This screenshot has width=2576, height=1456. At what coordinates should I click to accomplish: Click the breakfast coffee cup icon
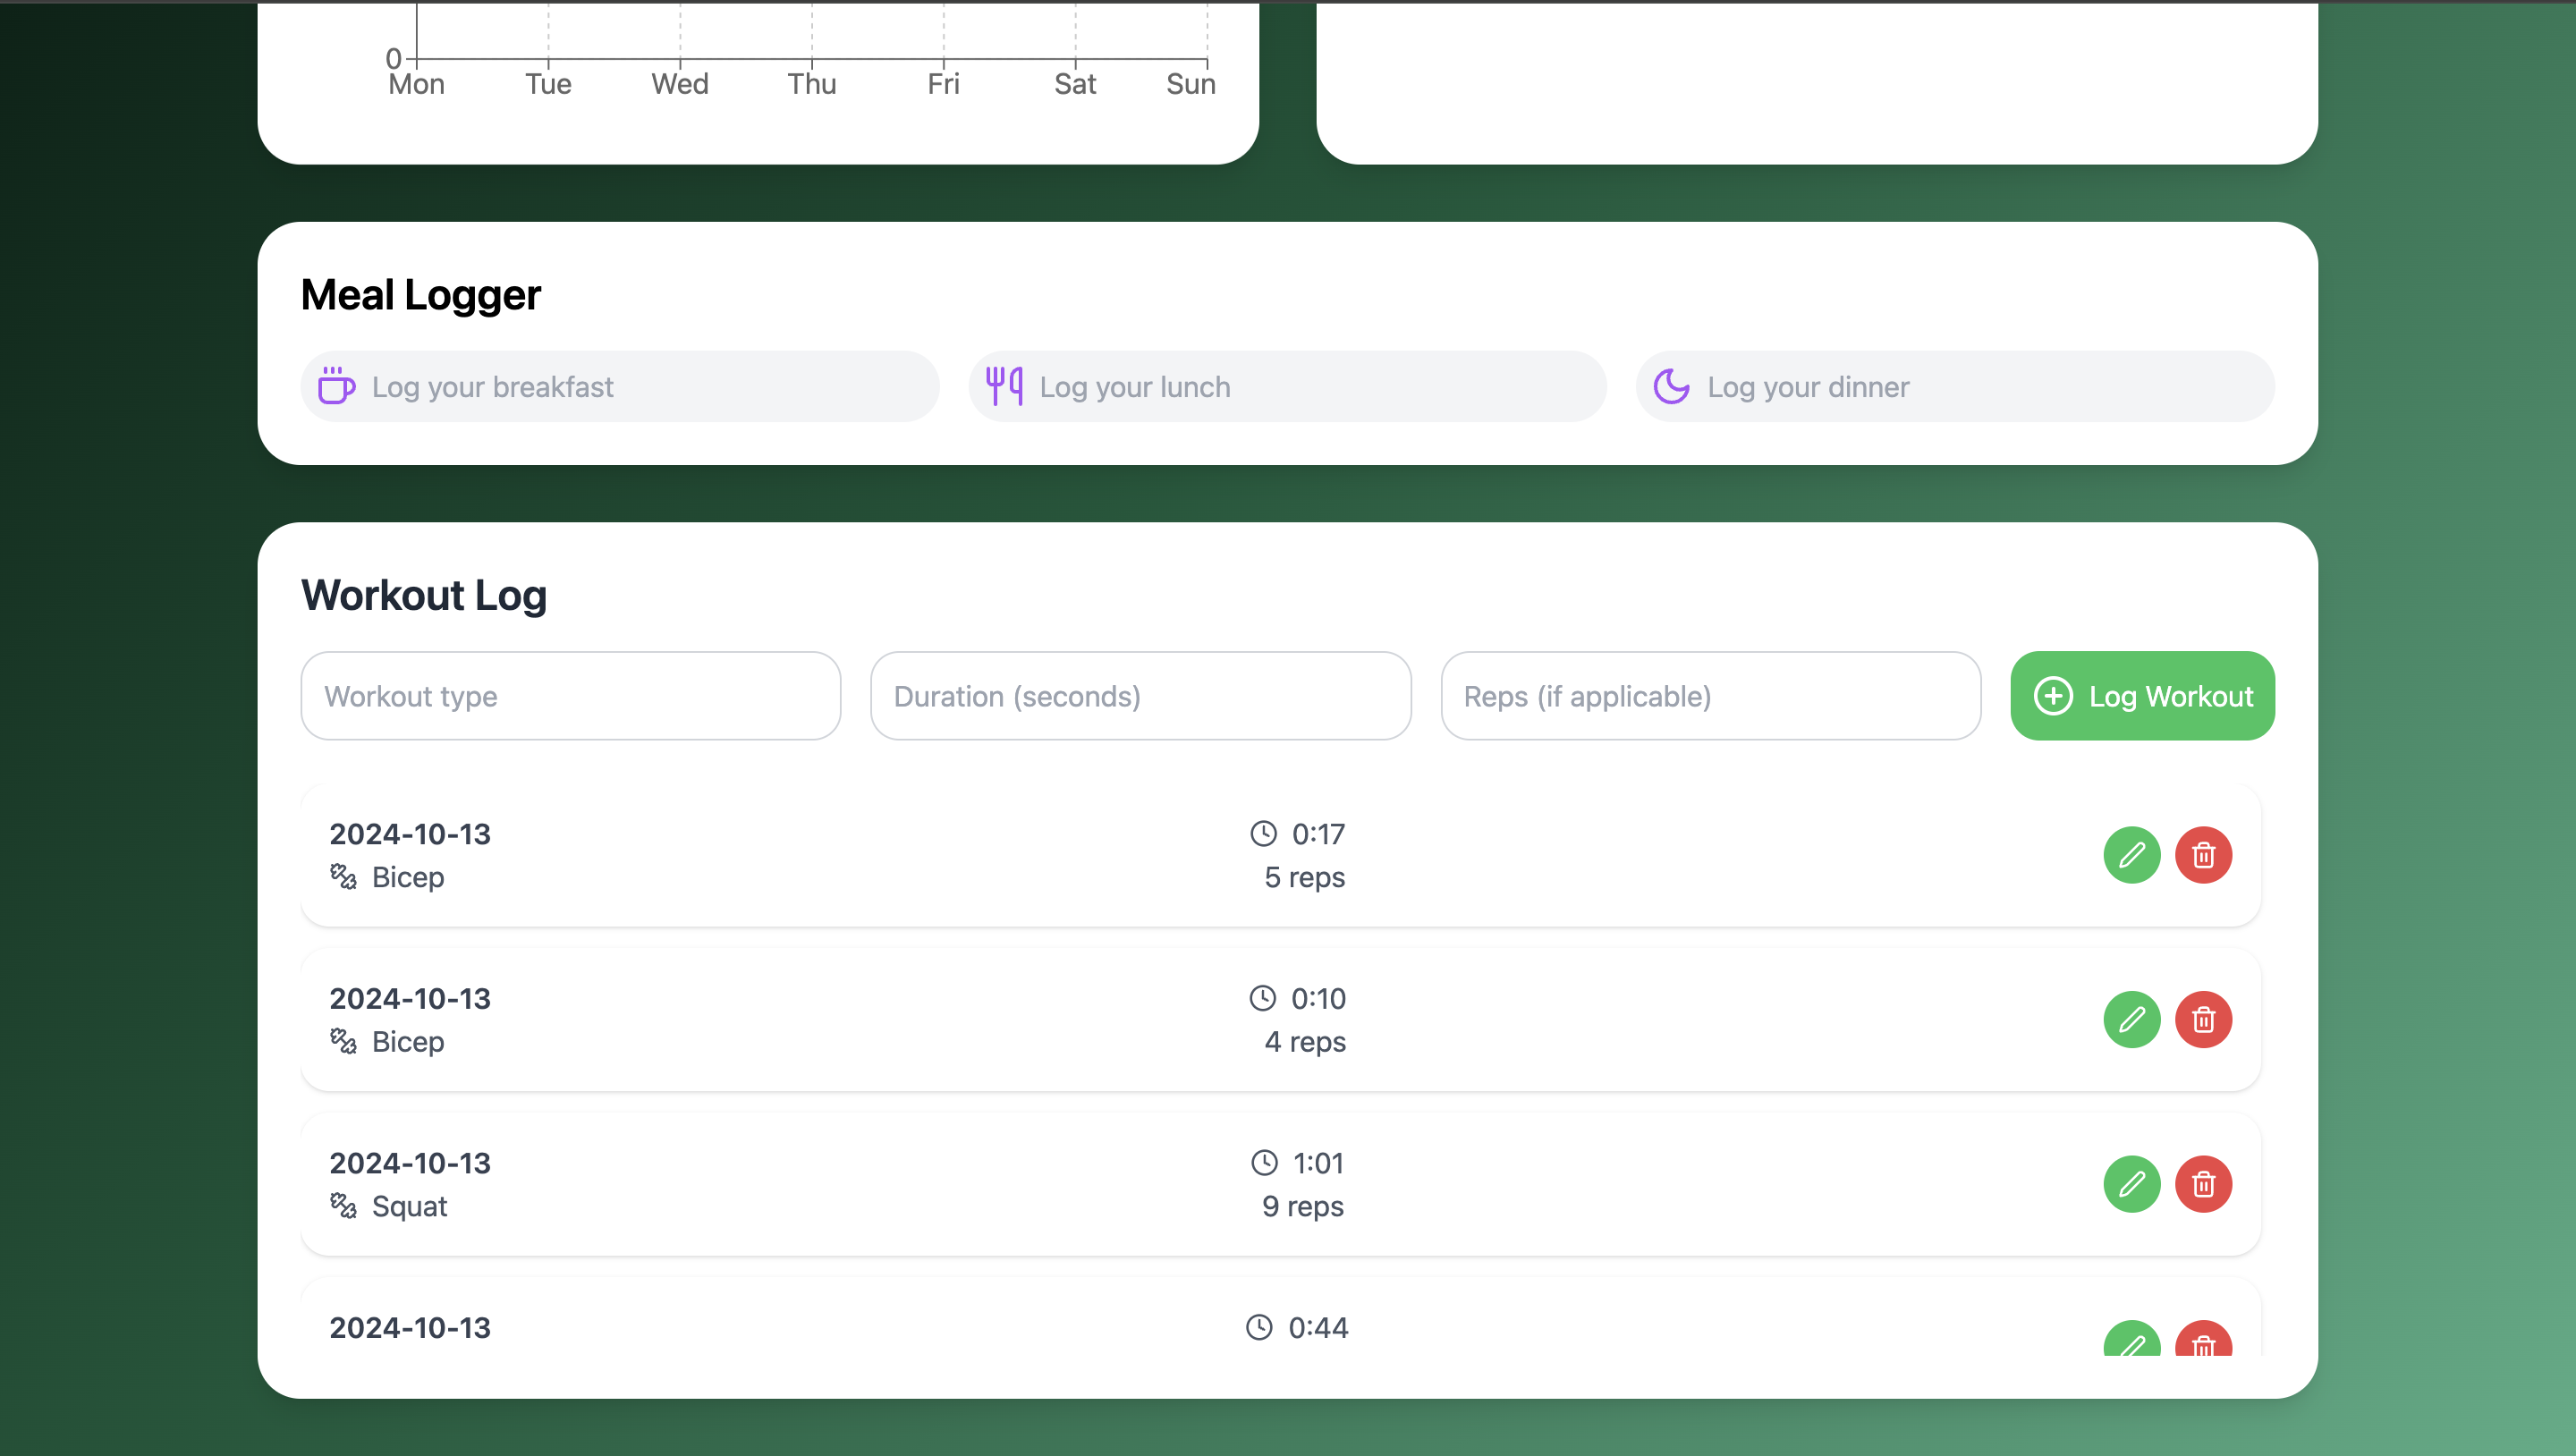pyautogui.click(x=336, y=386)
